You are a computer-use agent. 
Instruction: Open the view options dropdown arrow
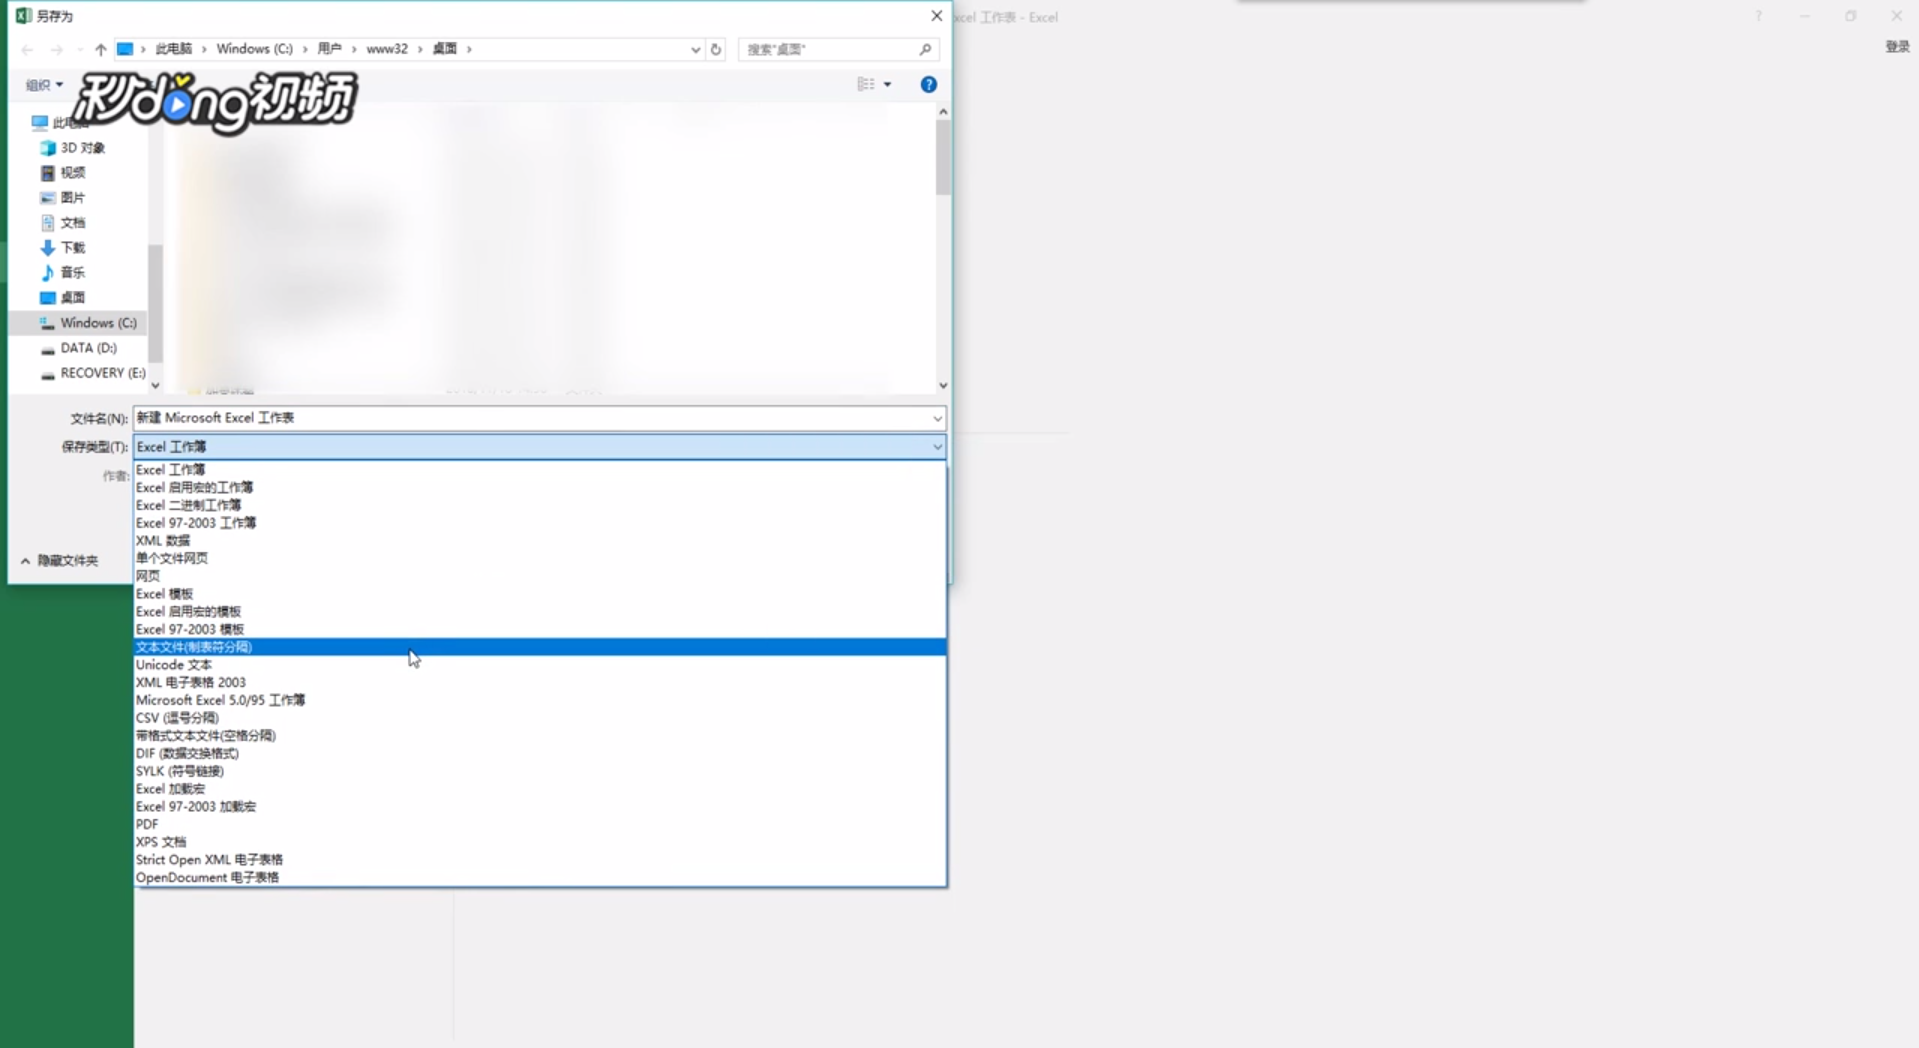click(x=888, y=85)
